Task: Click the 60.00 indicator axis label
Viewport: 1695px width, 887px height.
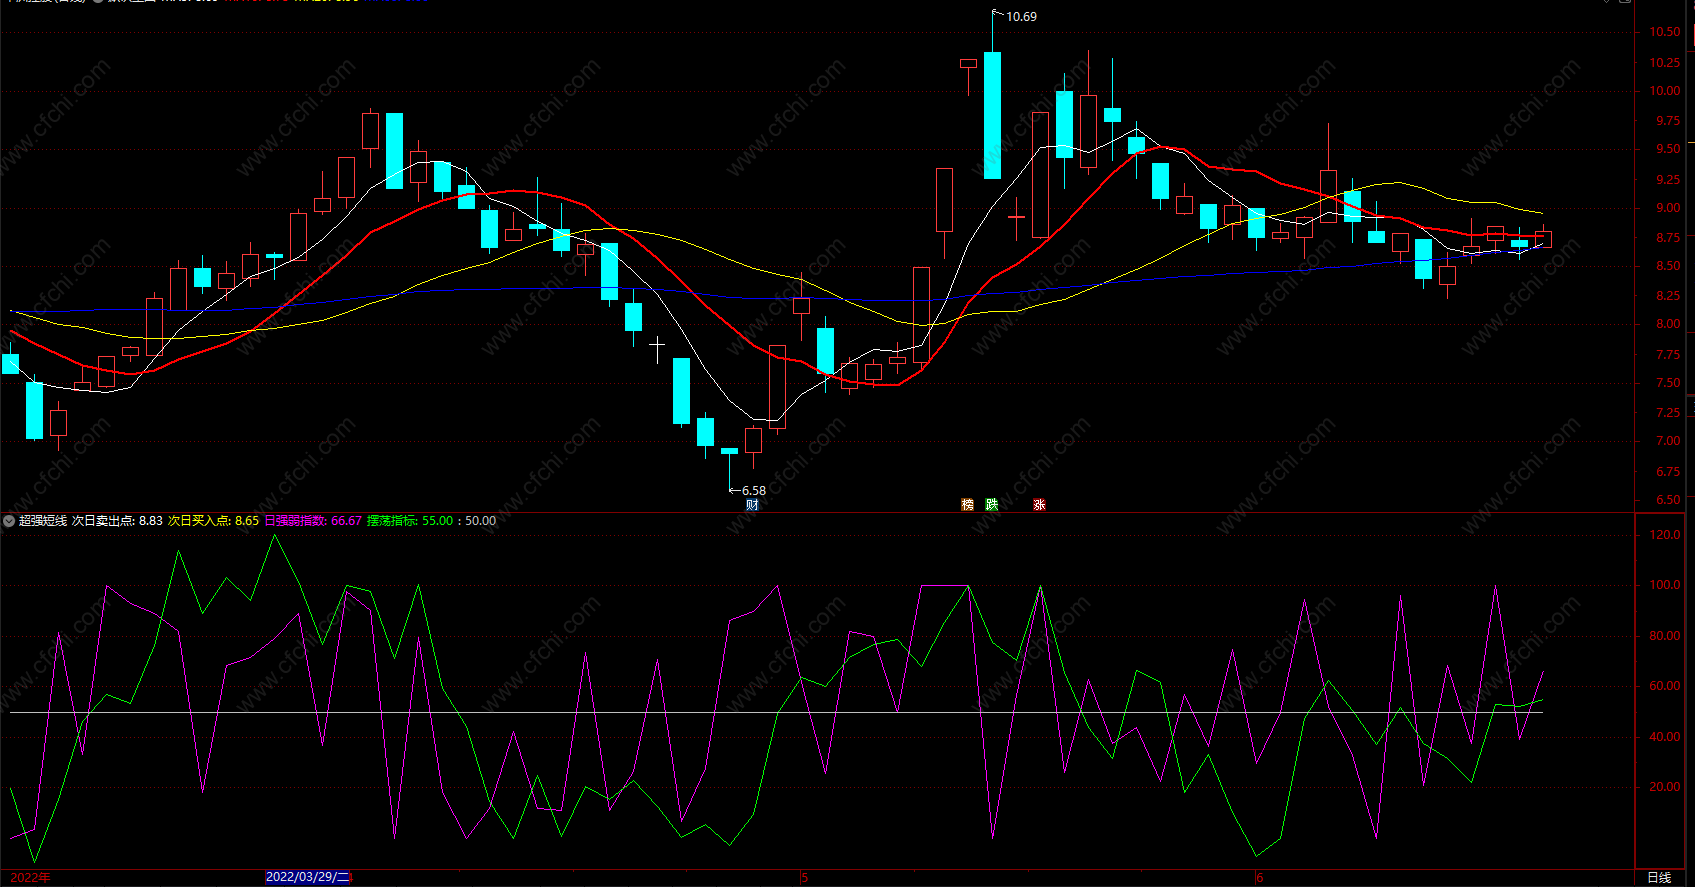Action: pos(1665,686)
